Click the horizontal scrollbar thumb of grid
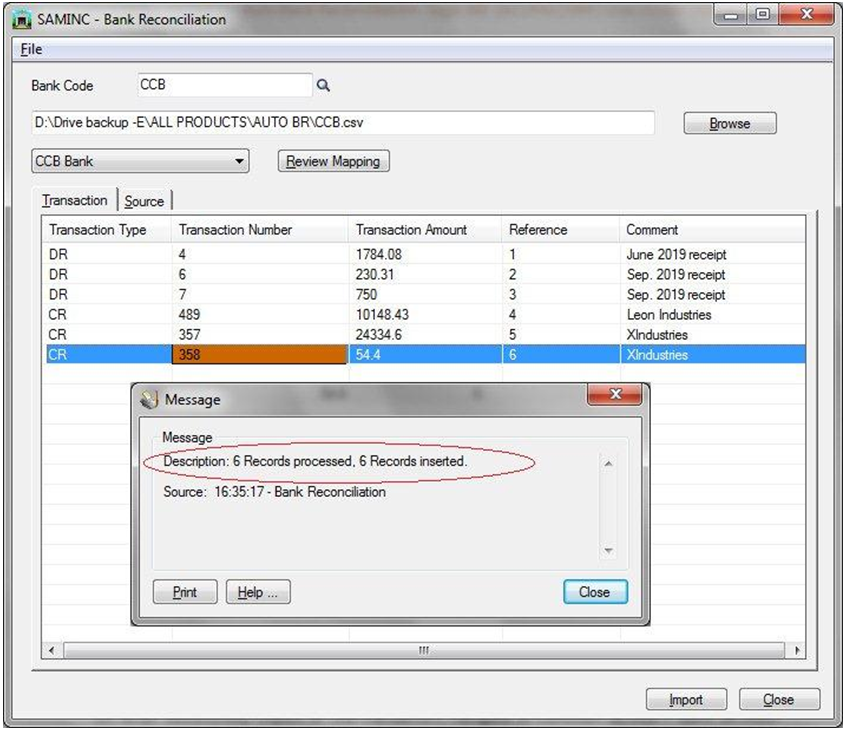Image resolution: width=845 pixels, height=731 pixels. (x=424, y=650)
